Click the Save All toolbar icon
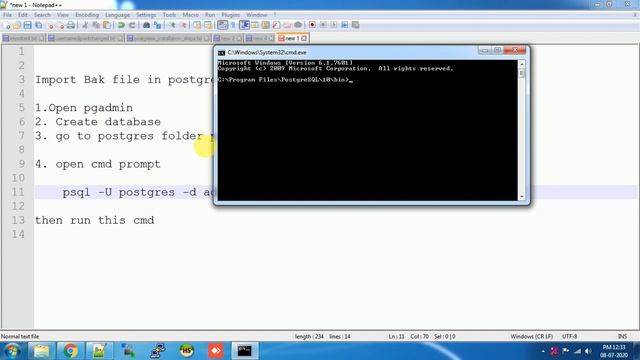Screen dimensions: 640x360 click(x=38, y=25)
